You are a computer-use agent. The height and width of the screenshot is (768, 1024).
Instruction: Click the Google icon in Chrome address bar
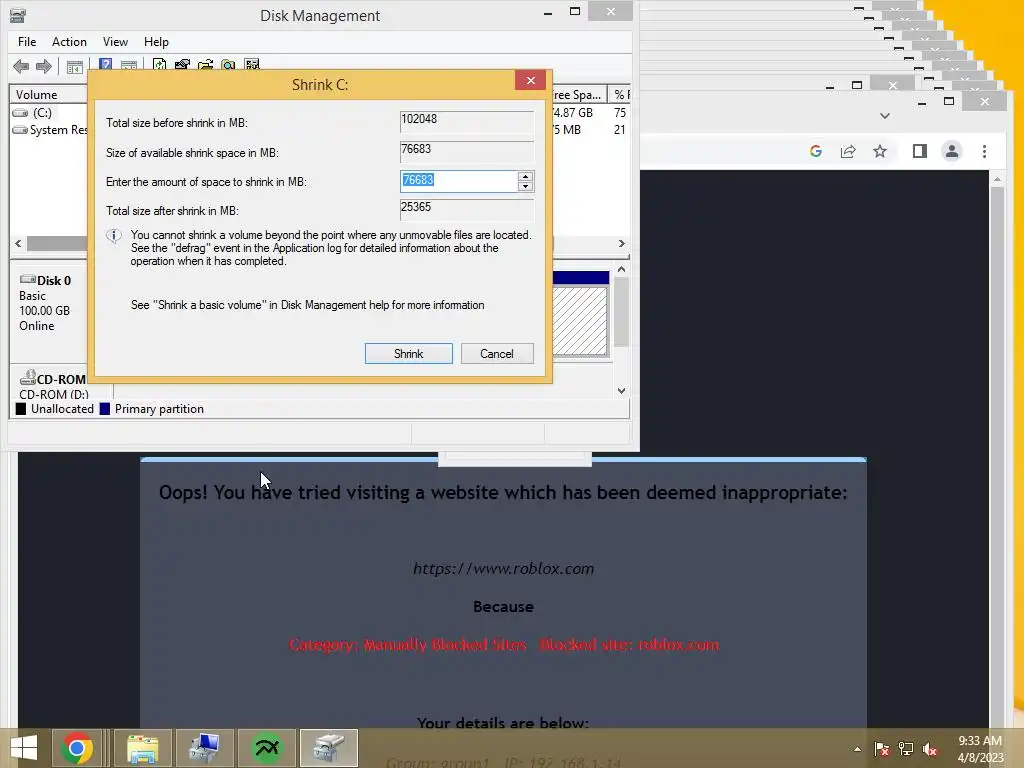(x=816, y=152)
